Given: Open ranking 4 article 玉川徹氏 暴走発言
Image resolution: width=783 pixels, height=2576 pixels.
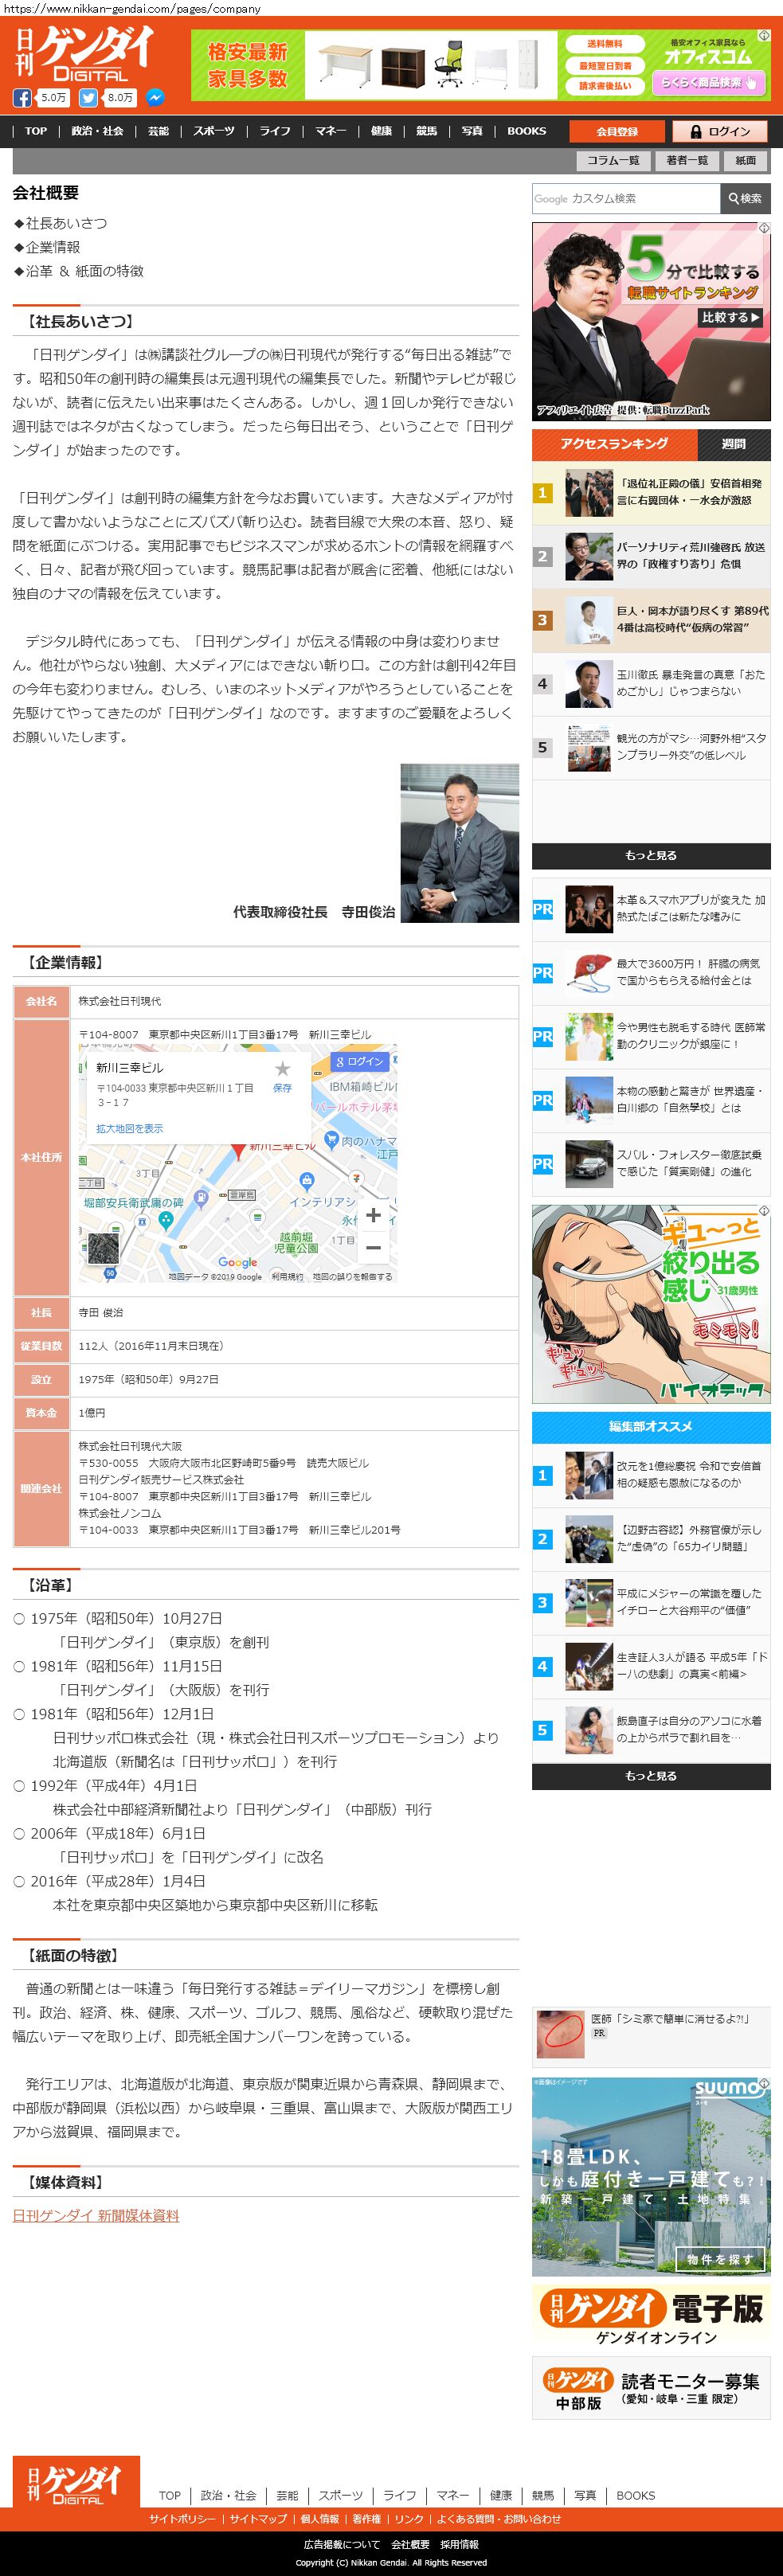Looking at the screenshot, I should [x=651, y=683].
